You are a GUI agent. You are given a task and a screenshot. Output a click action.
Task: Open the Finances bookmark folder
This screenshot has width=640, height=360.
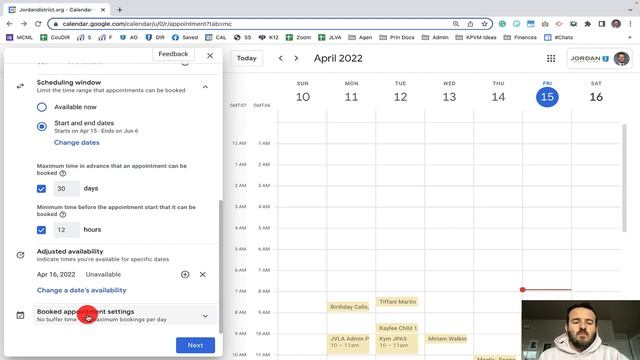coord(520,37)
